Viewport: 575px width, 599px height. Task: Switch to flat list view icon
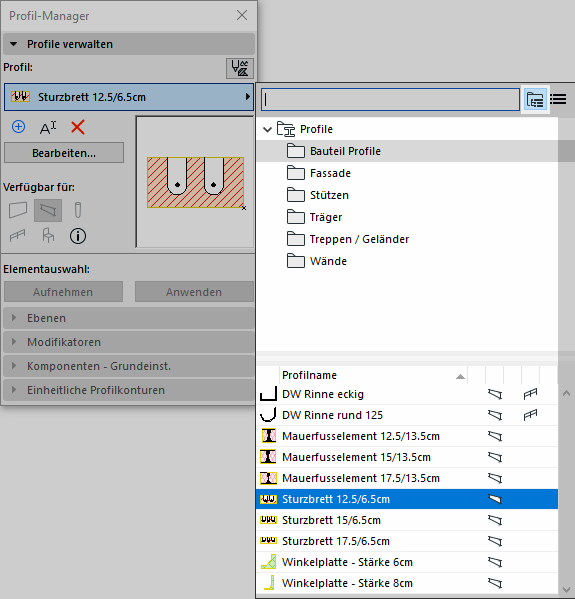[x=558, y=100]
